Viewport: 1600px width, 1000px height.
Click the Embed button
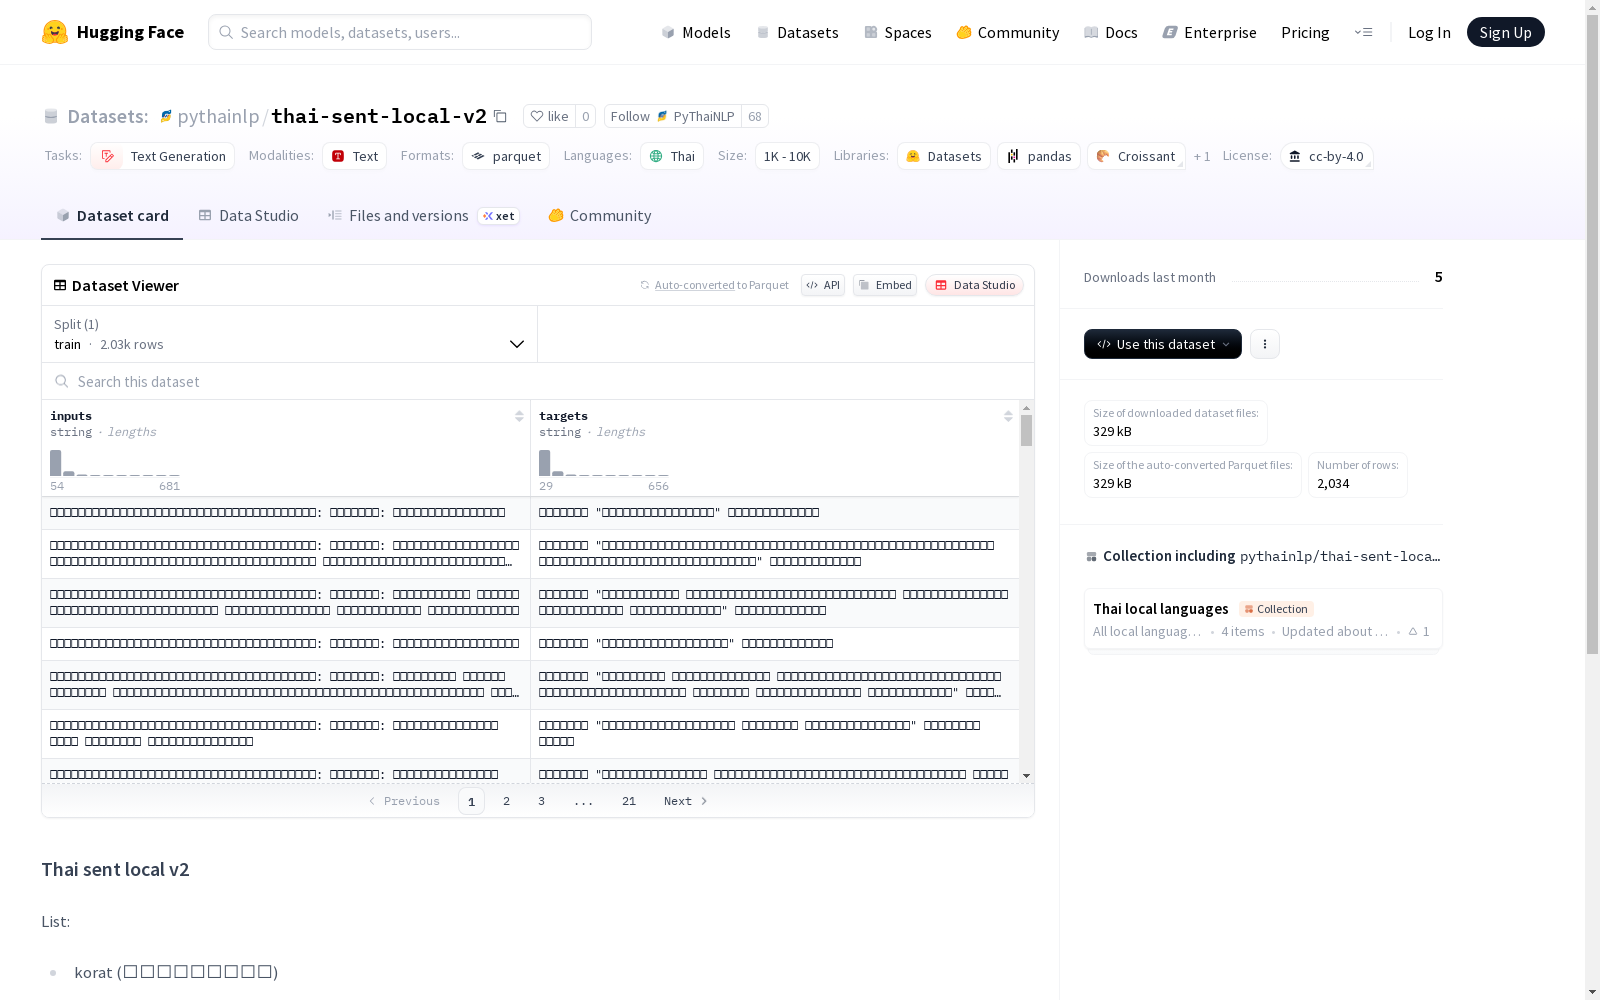[885, 285]
